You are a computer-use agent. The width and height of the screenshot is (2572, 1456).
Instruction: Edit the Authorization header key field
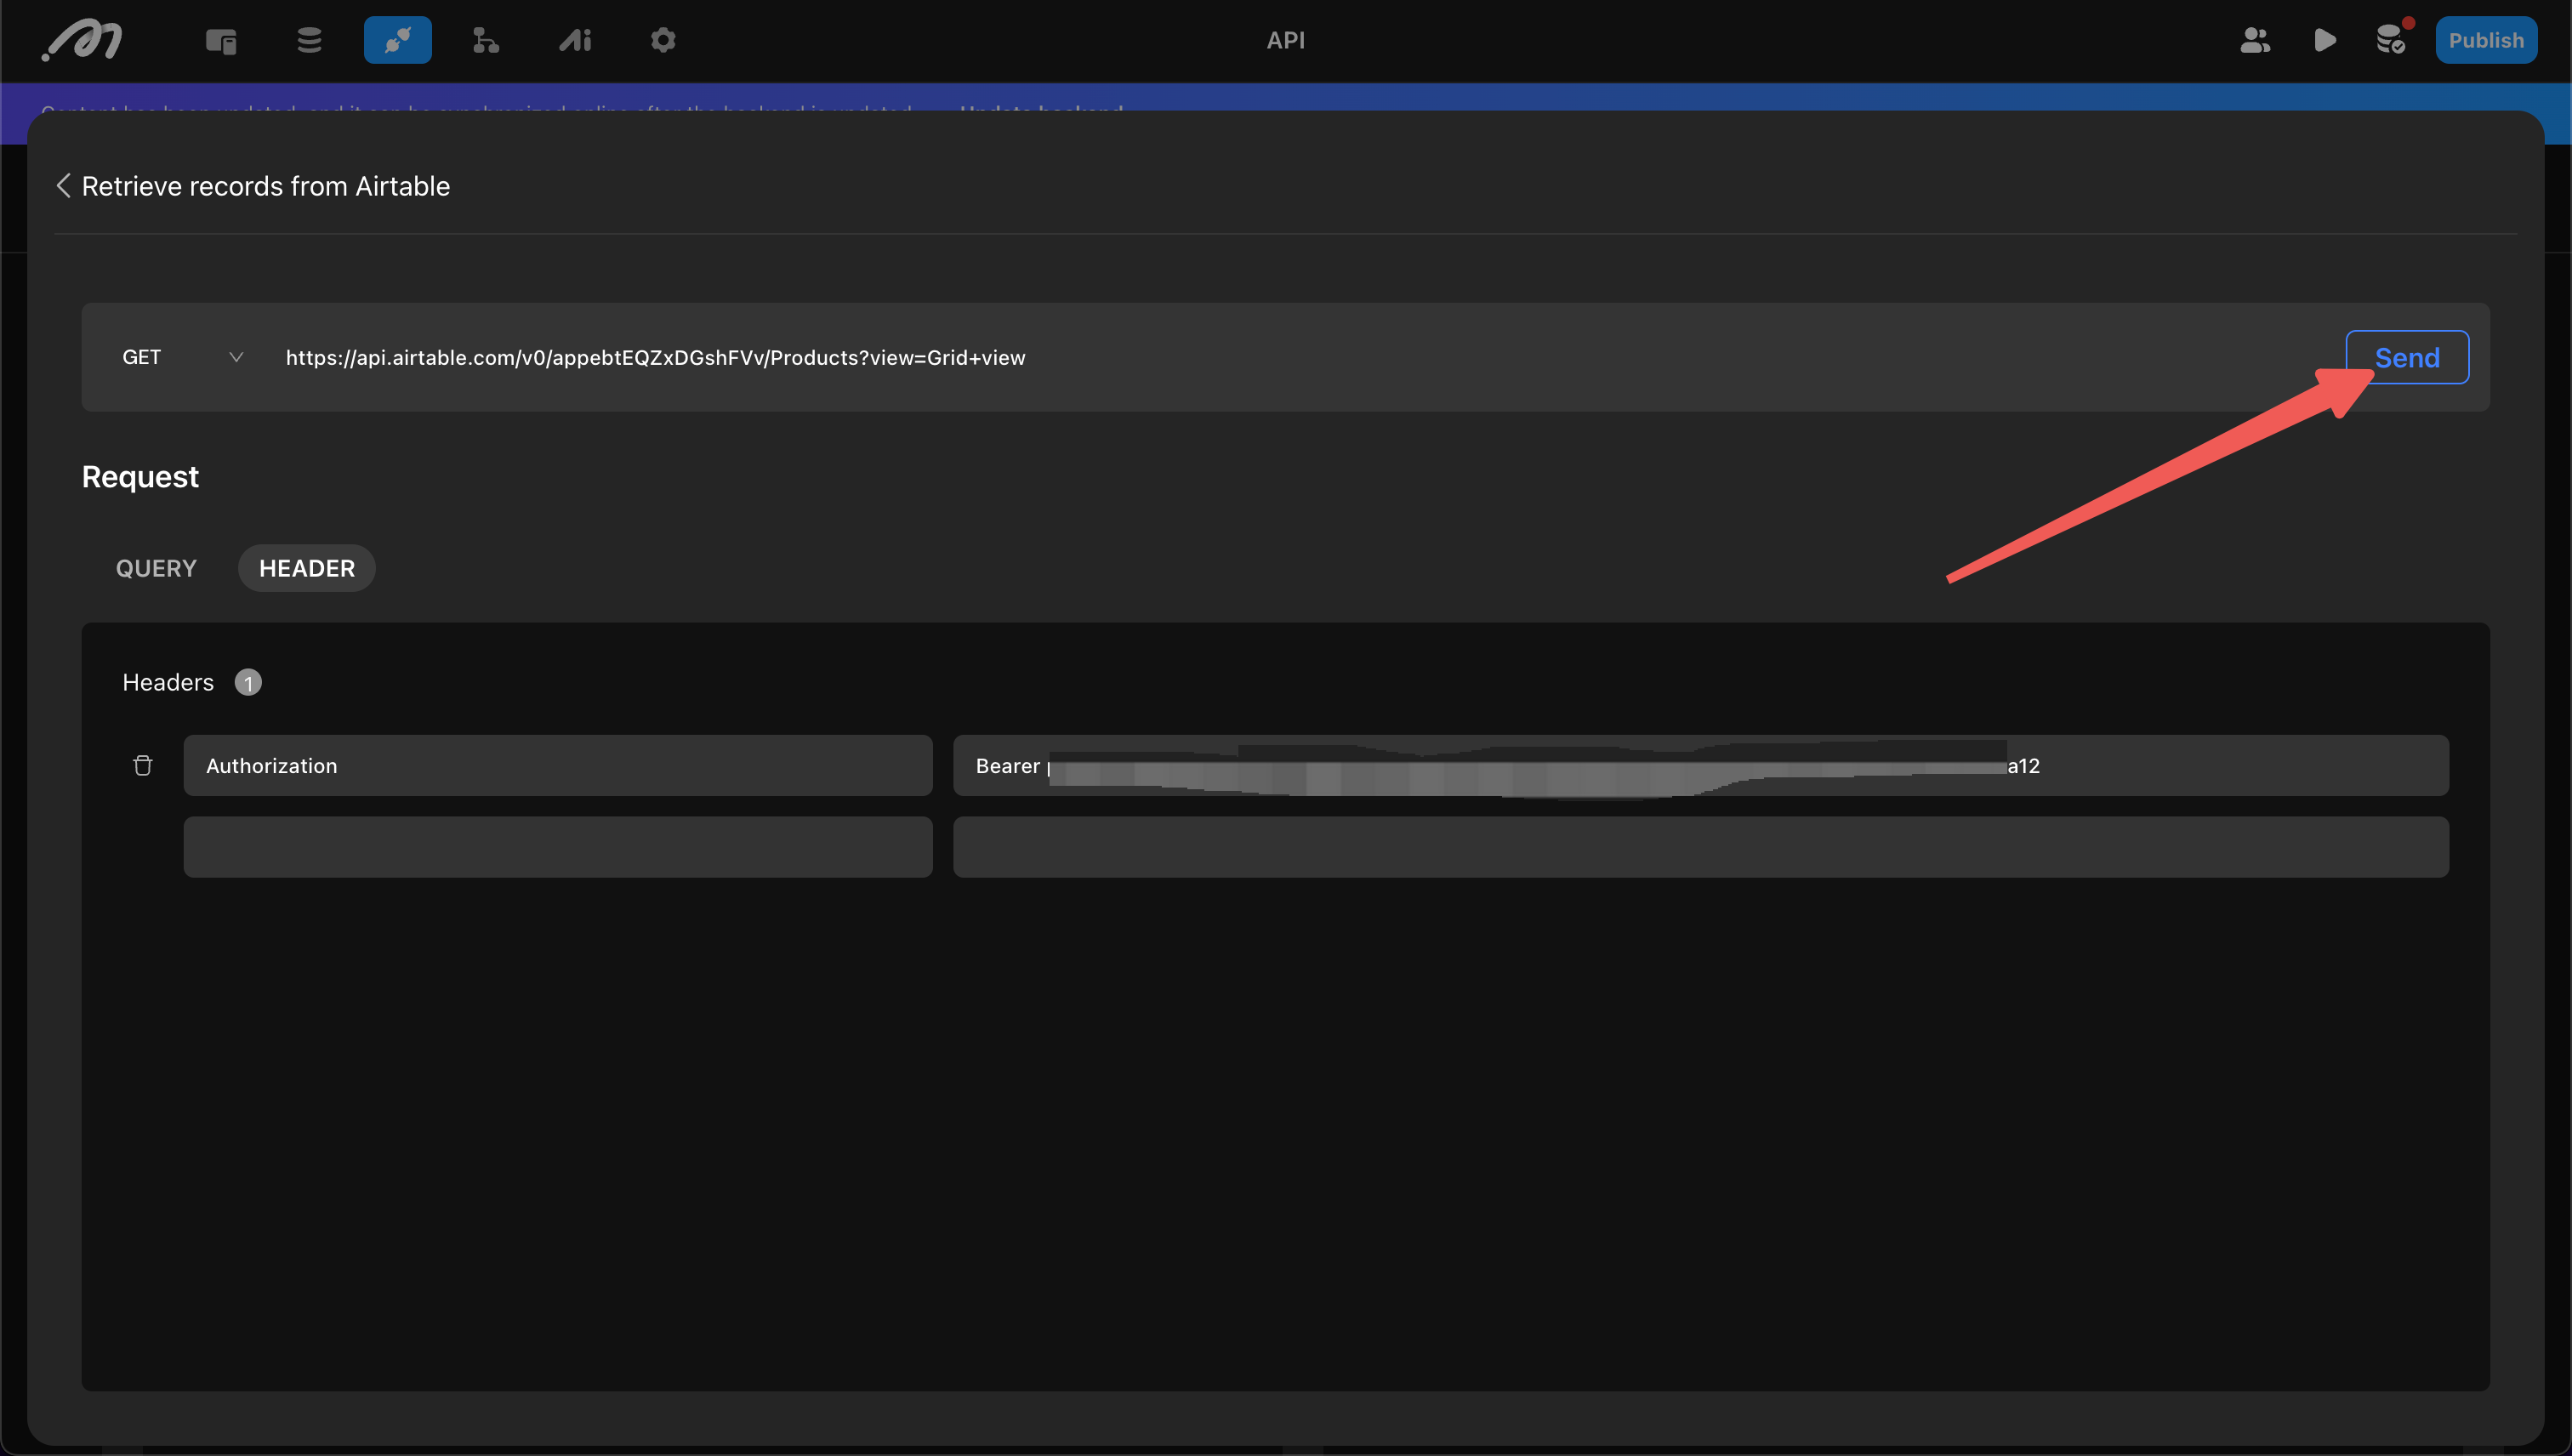[x=558, y=765]
